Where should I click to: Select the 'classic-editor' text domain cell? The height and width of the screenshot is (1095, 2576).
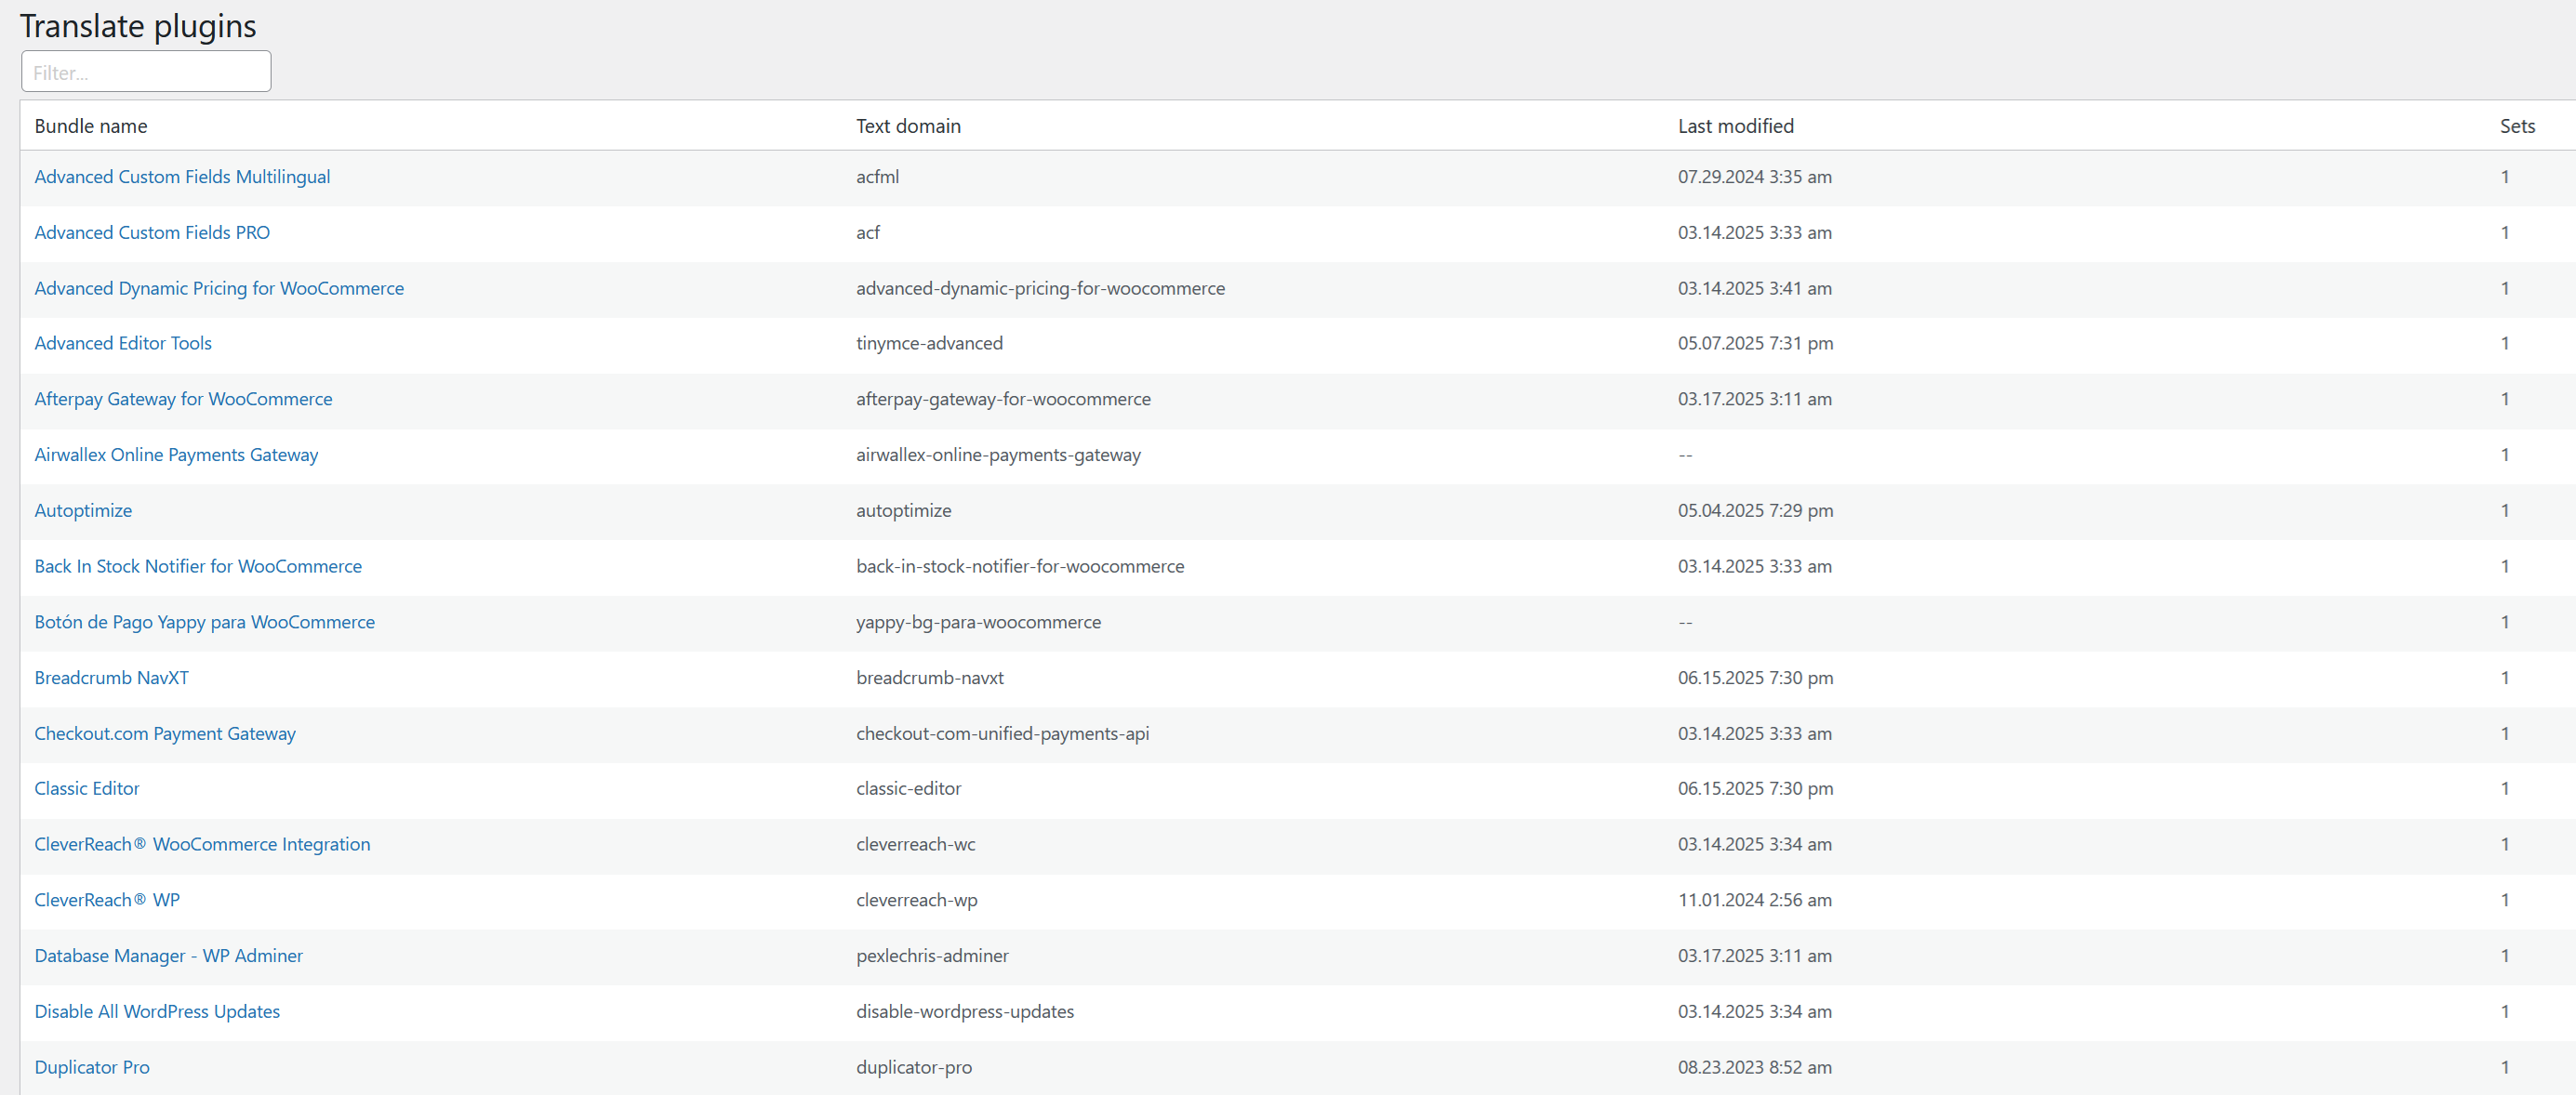908,789
